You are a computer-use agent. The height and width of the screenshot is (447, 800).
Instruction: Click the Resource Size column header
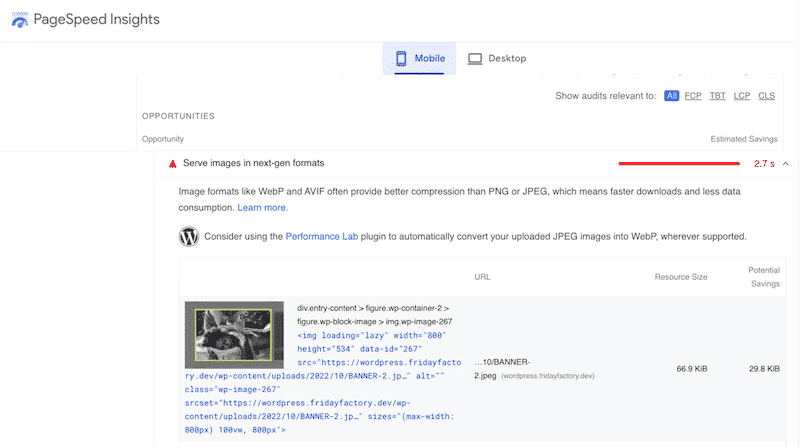point(680,276)
